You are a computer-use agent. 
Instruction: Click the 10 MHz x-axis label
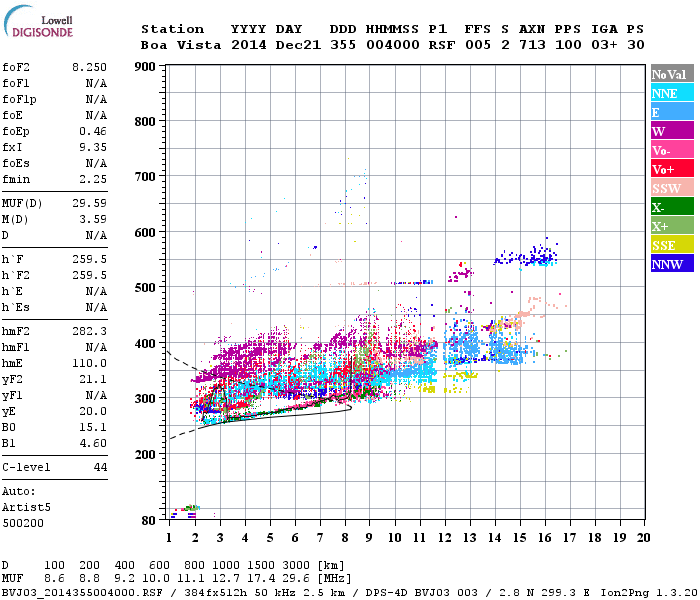(394, 538)
